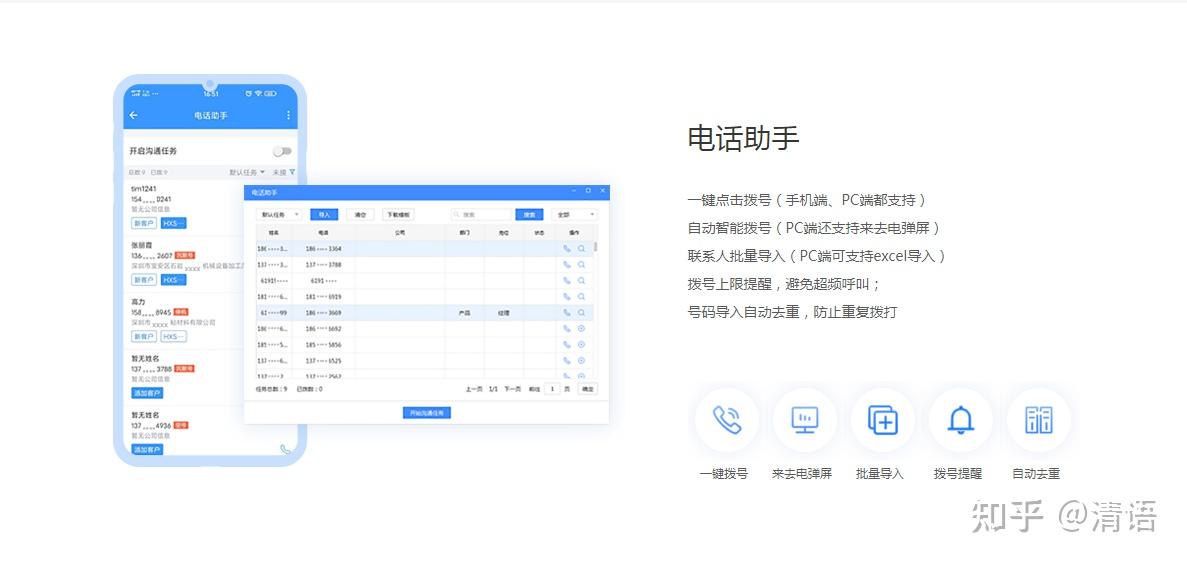Dial the 186····5692 row with its phone icon
This screenshot has height=564, width=1187.
567,329
